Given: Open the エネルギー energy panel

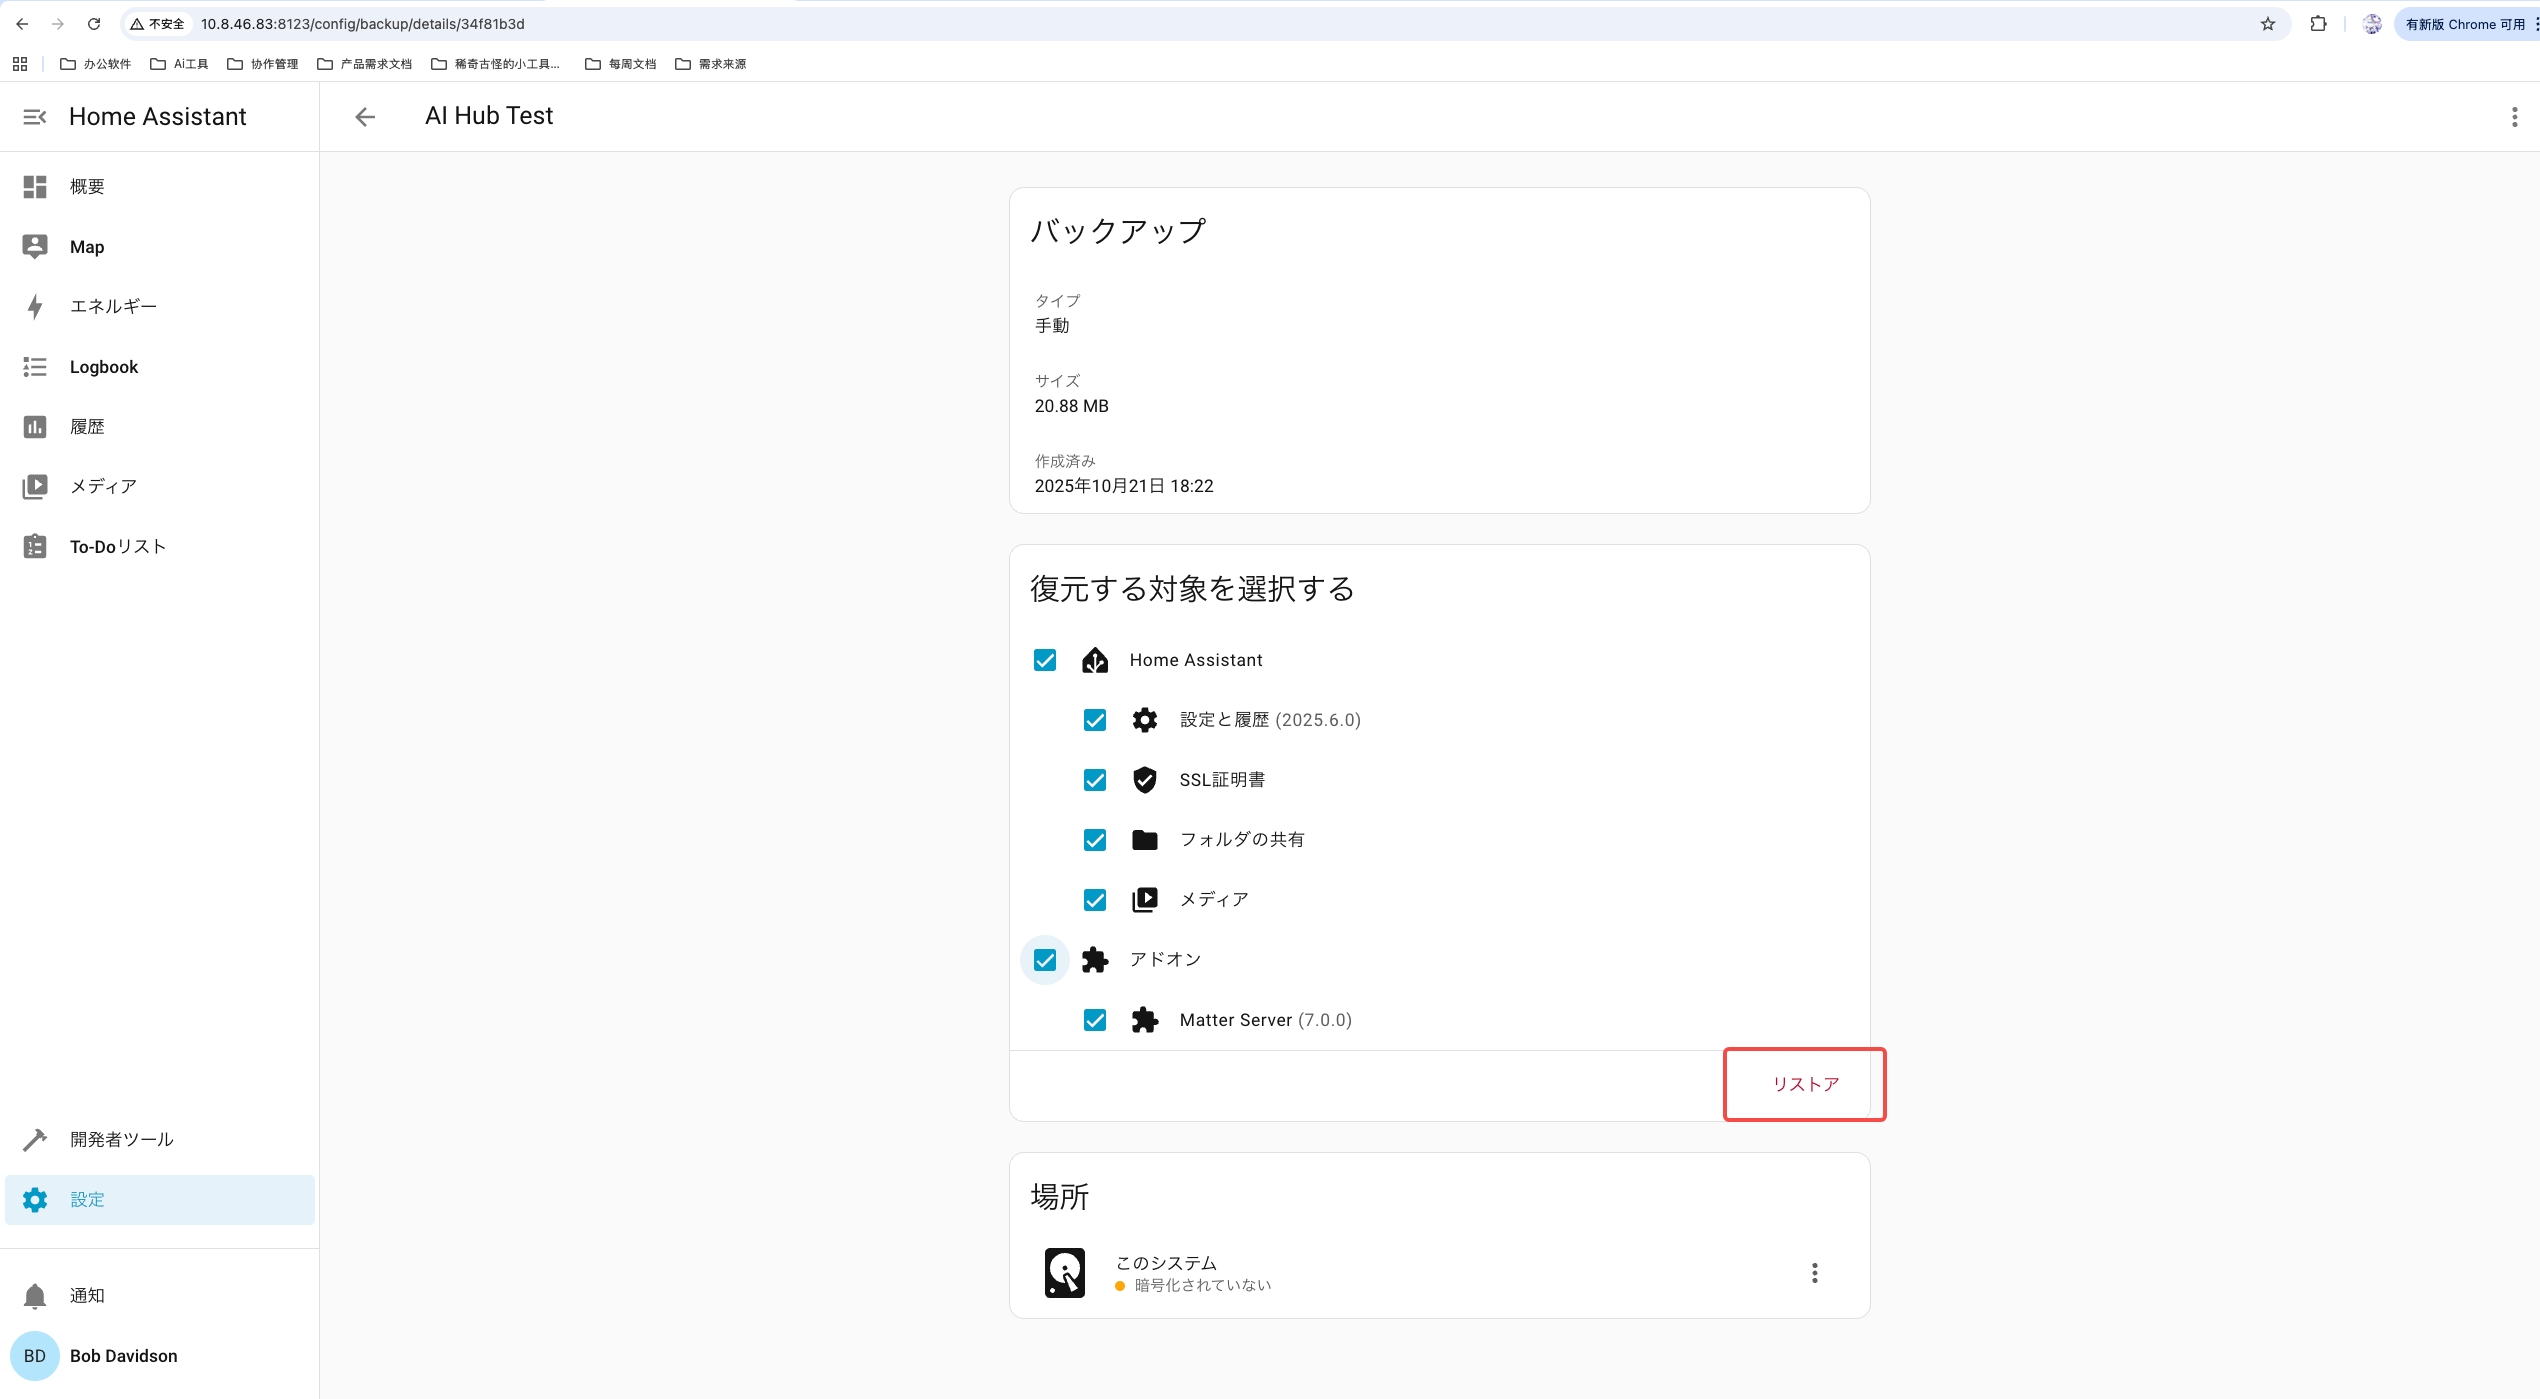Looking at the screenshot, I should coord(160,307).
